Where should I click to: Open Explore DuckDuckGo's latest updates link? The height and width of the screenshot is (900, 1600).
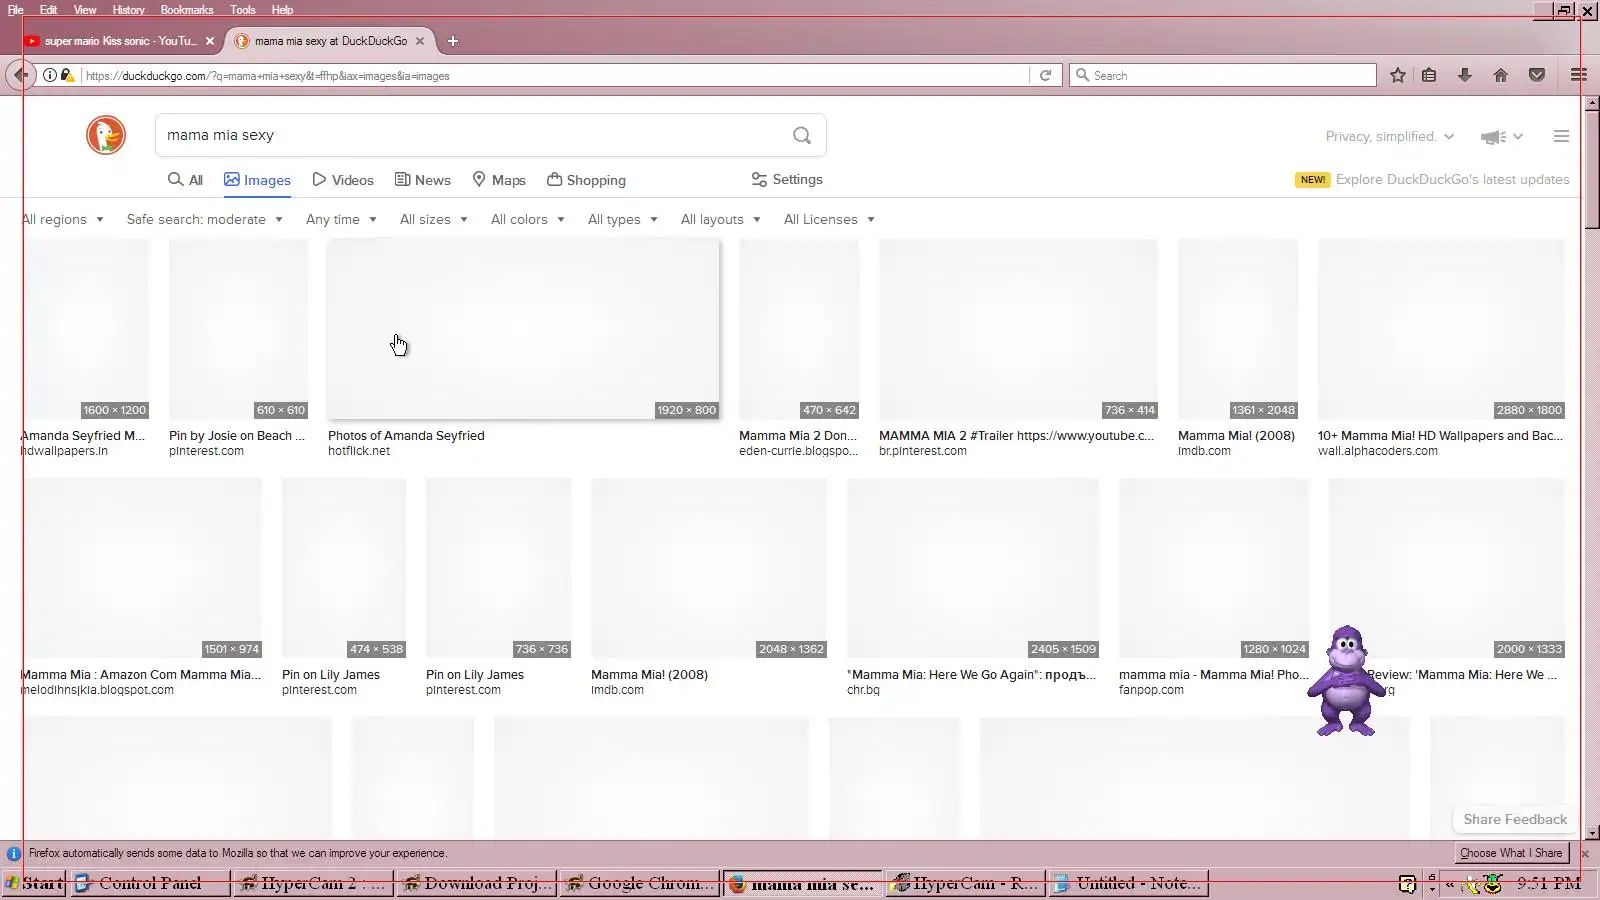coord(1452,179)
